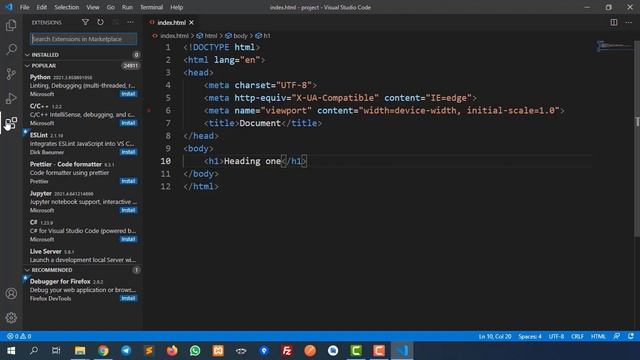This screenshot has width=640, height=360.
Task: Collapse the INSTALLED extensions section
Action: (83, 55)
